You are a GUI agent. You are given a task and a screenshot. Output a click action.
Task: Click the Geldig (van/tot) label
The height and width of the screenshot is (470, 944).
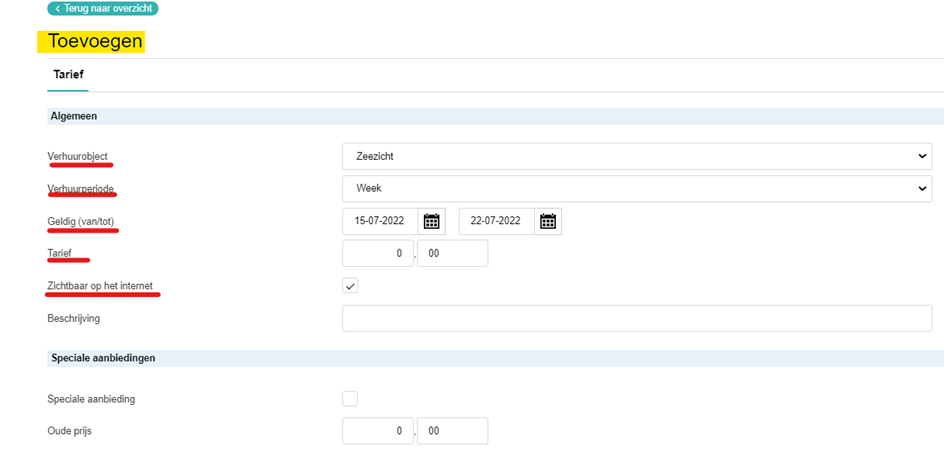[81, 221]
